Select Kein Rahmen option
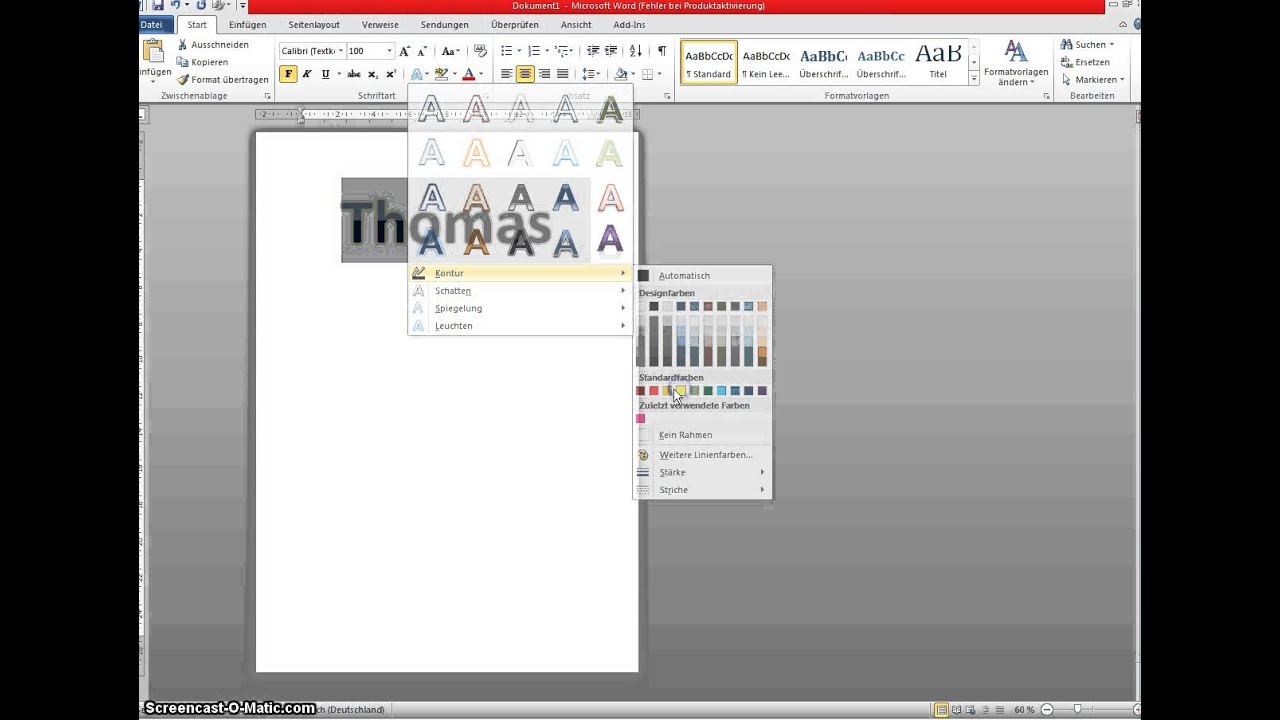Viewport: 1280px width, 720px height. click(703, 434)
